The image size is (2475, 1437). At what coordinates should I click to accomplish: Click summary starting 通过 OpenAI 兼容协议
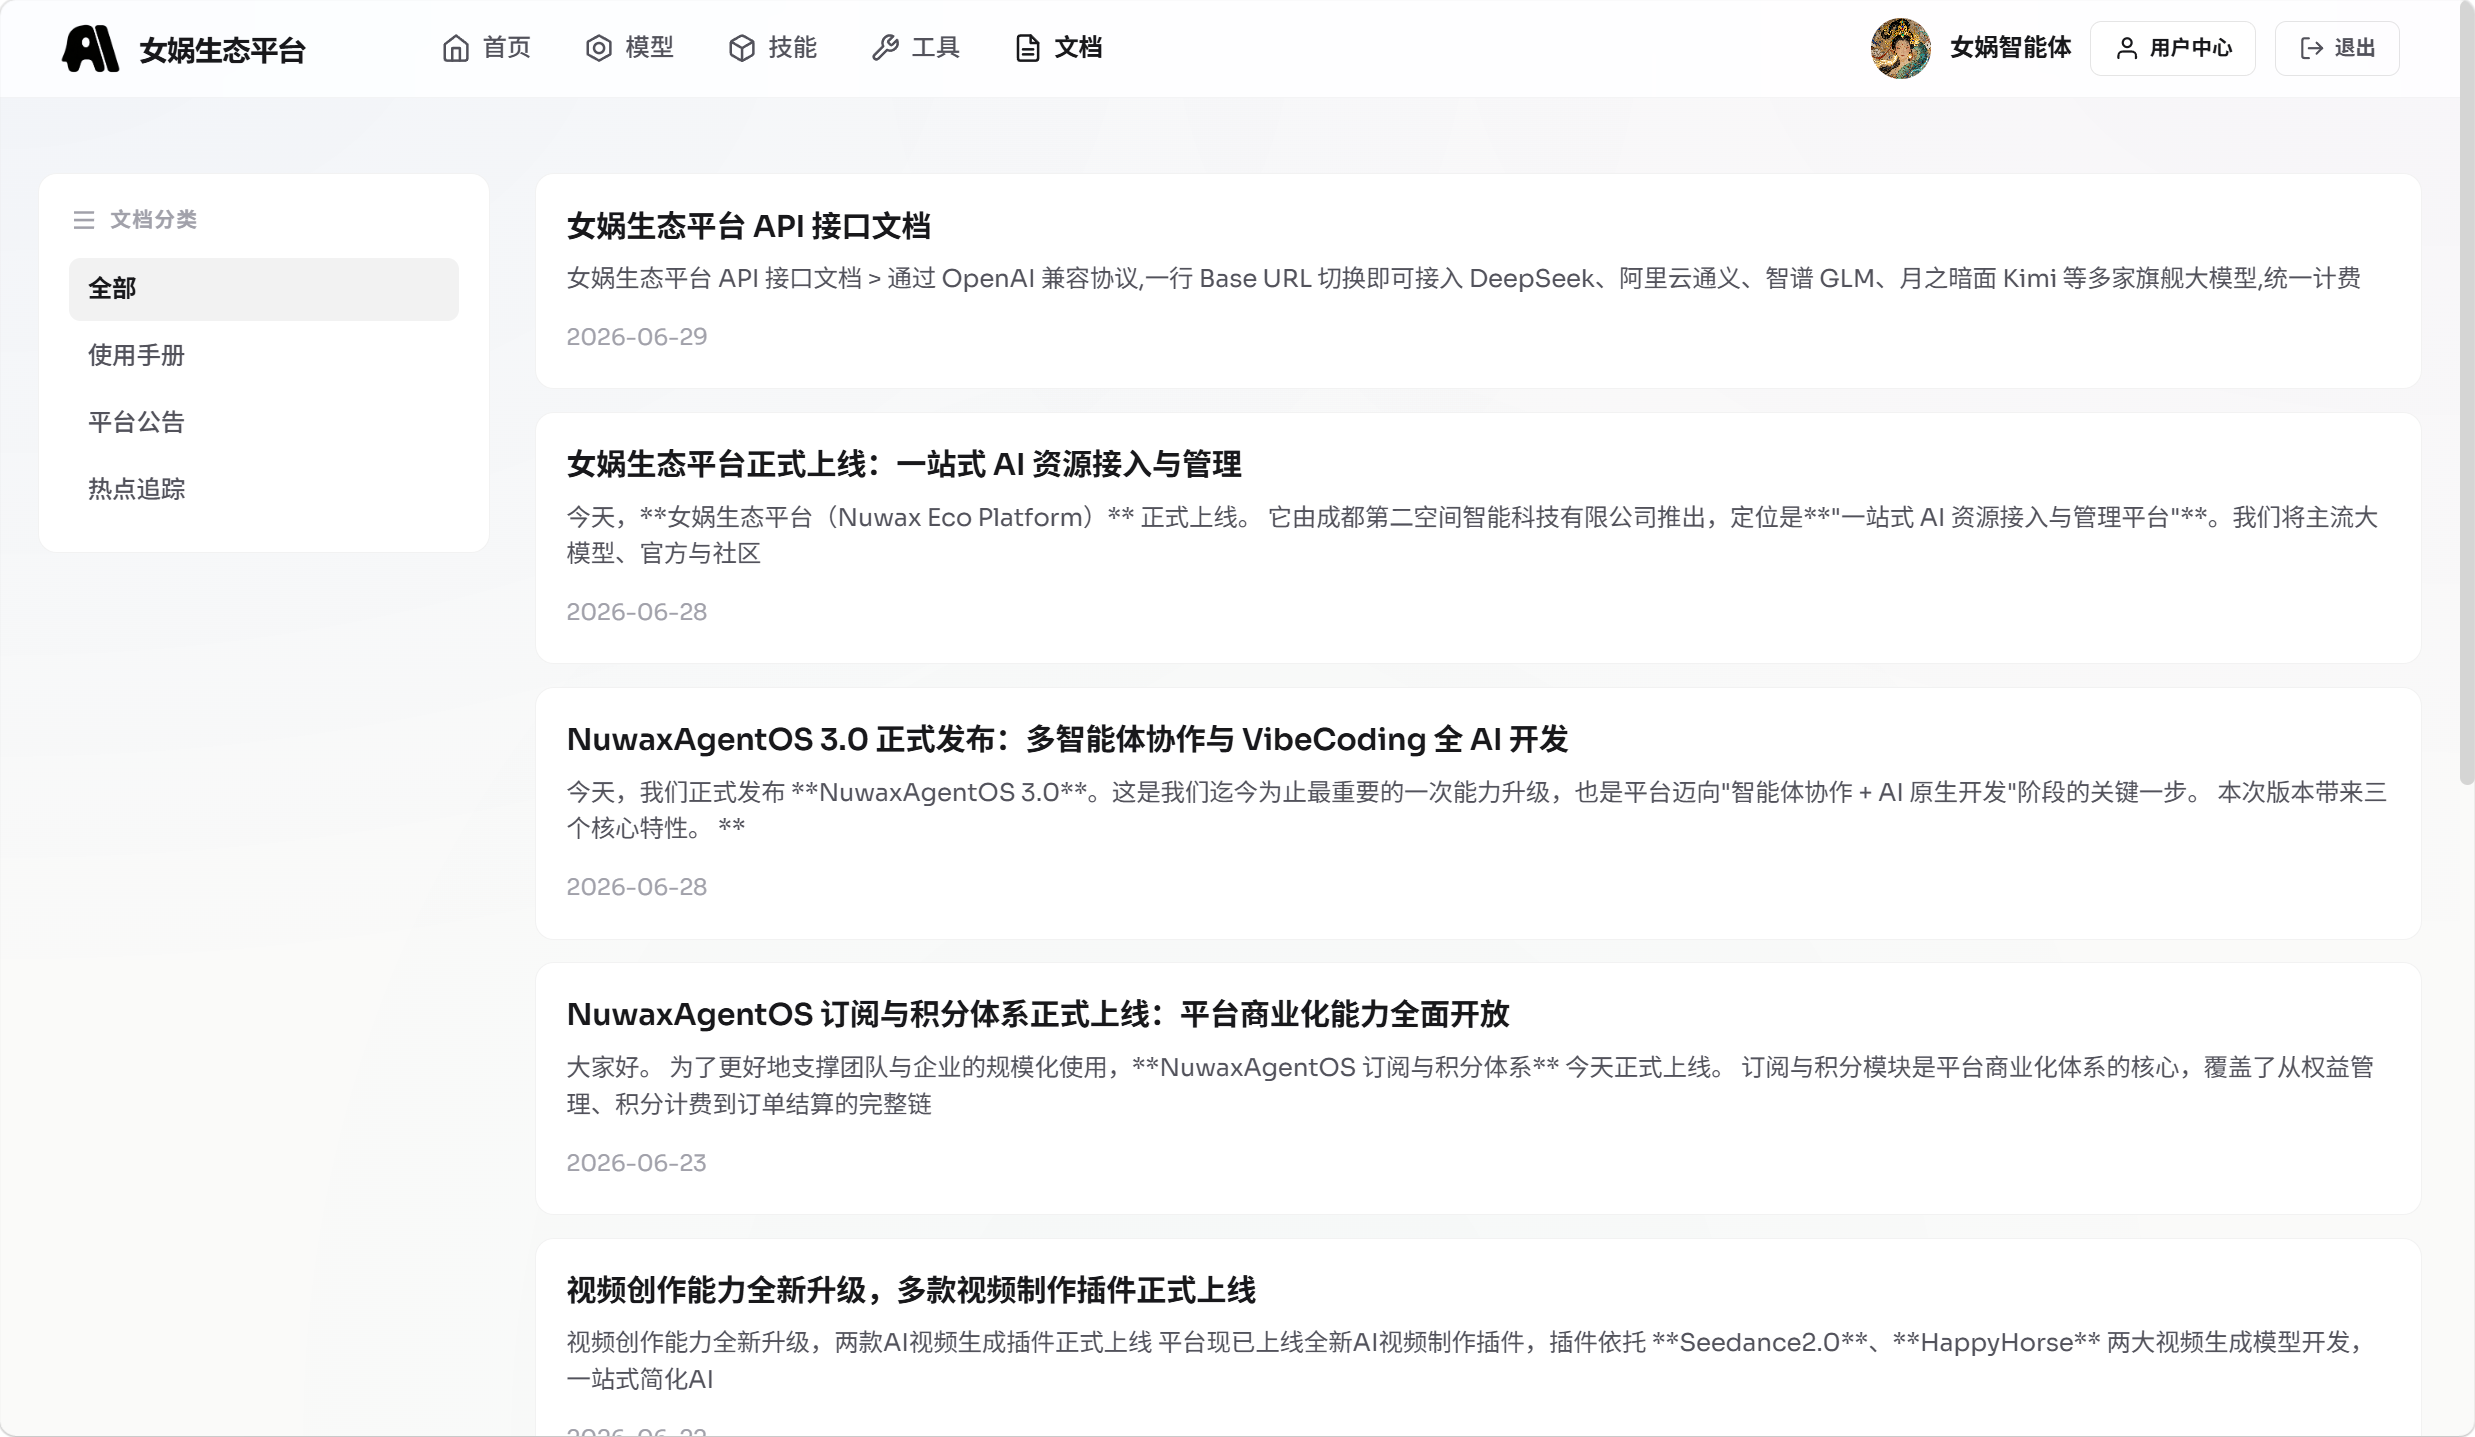1464,279
